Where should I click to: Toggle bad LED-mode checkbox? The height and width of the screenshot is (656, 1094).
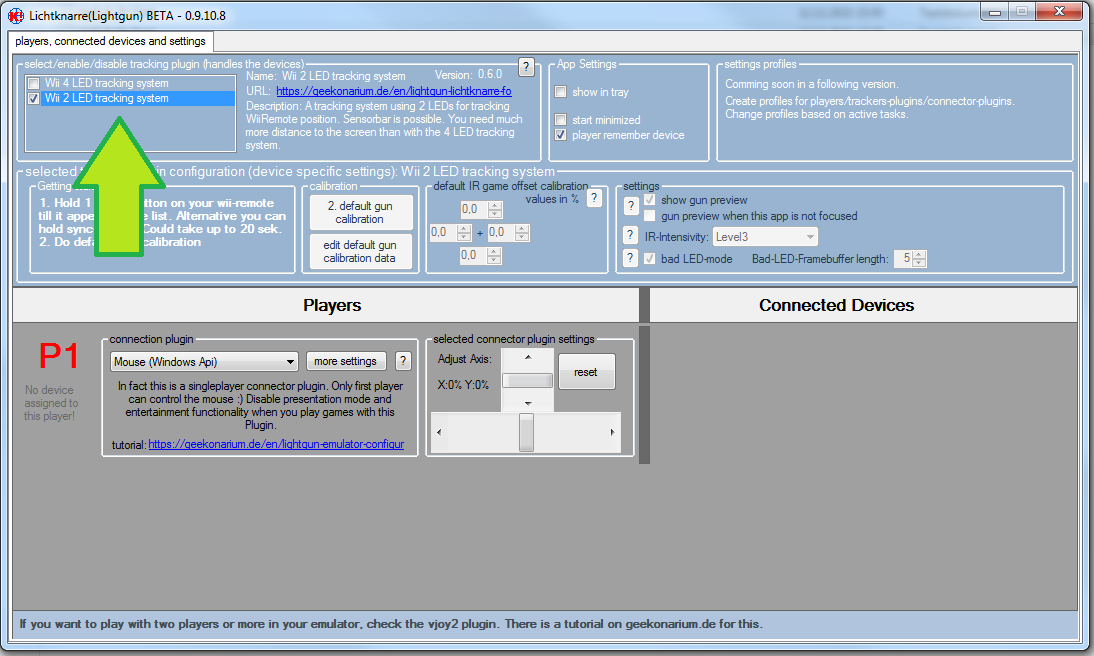tap(650, 259)
